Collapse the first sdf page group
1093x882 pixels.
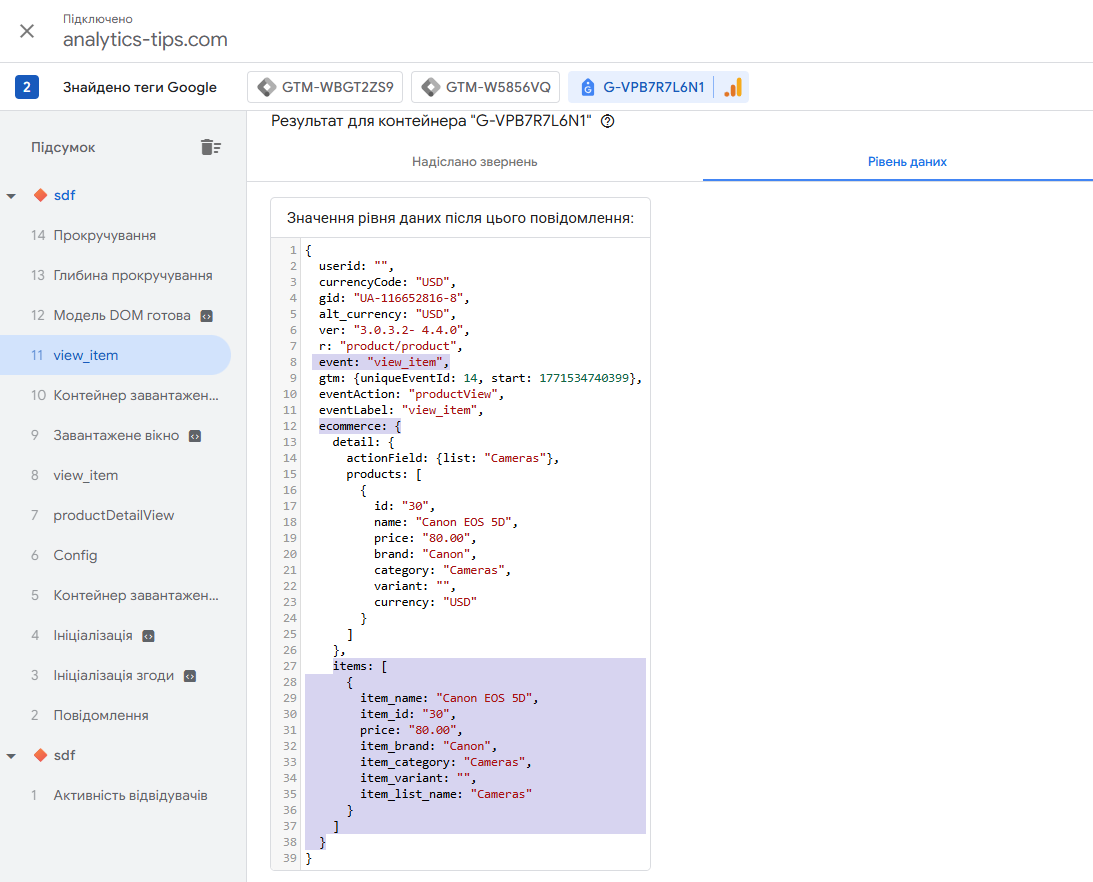[x=11, y=196]
